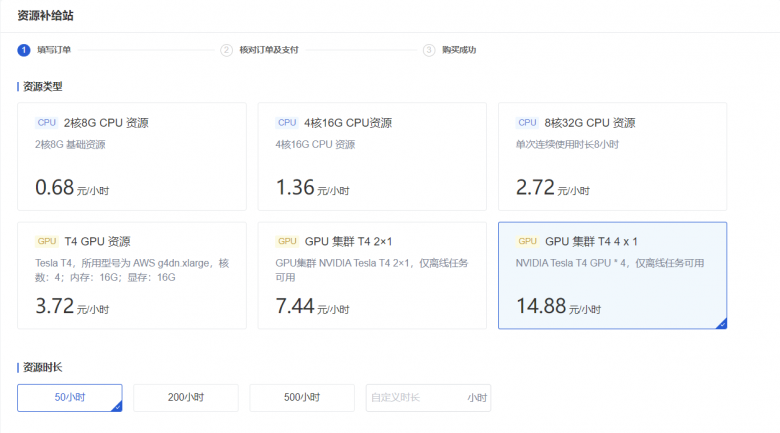780x433 pixels.
Task: Click the Tesla T4 AWS g4dn.xlarge description
Action: pyautogui.click(x=132, y=270)
